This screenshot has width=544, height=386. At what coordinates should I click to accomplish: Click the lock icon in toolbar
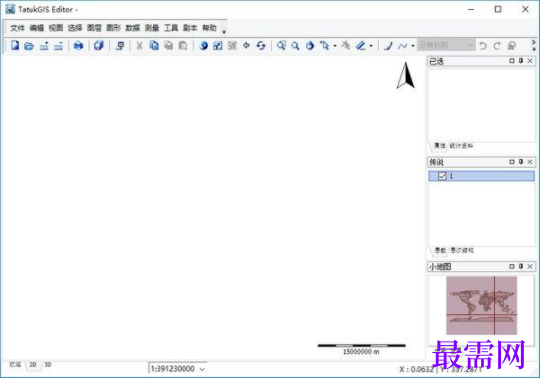(512, 45)
